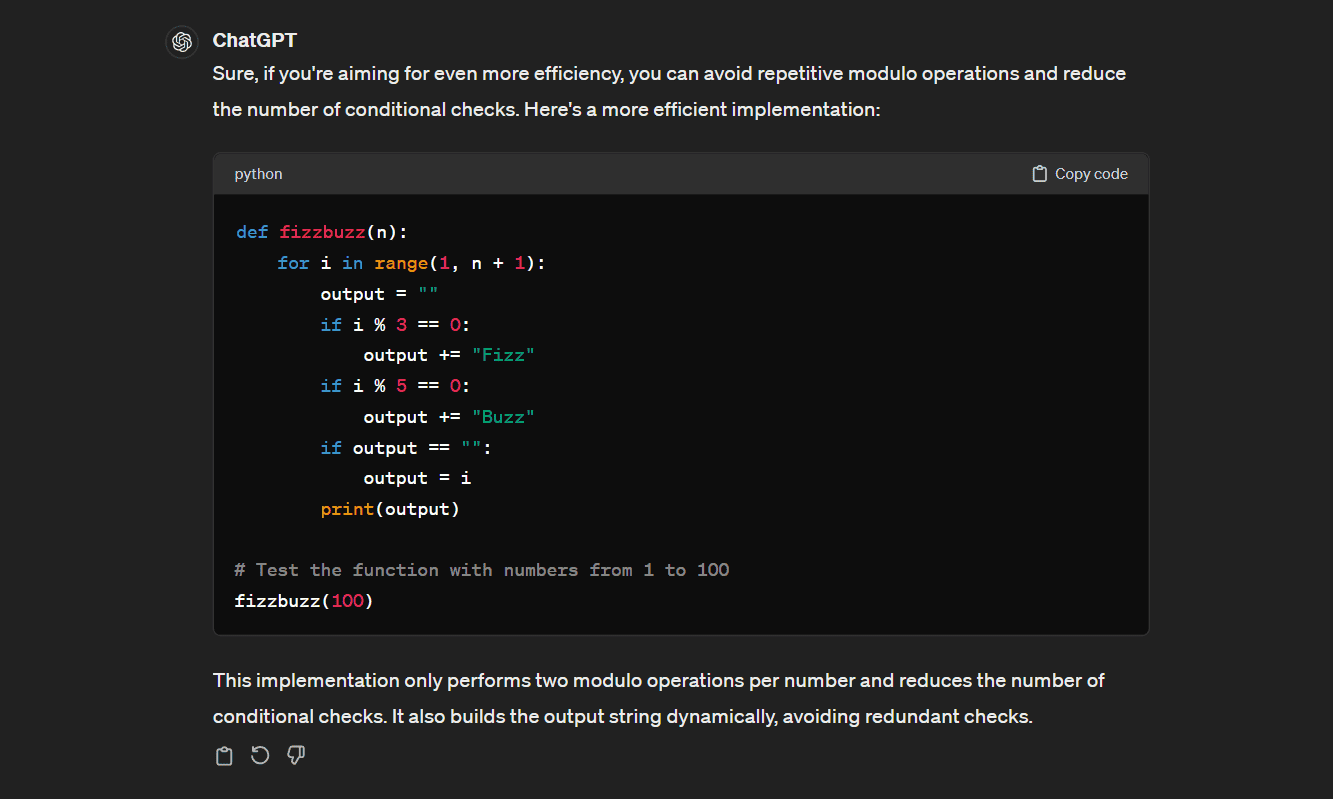
Task: Click the "python" language label
Action: click(x=258, y=174)
